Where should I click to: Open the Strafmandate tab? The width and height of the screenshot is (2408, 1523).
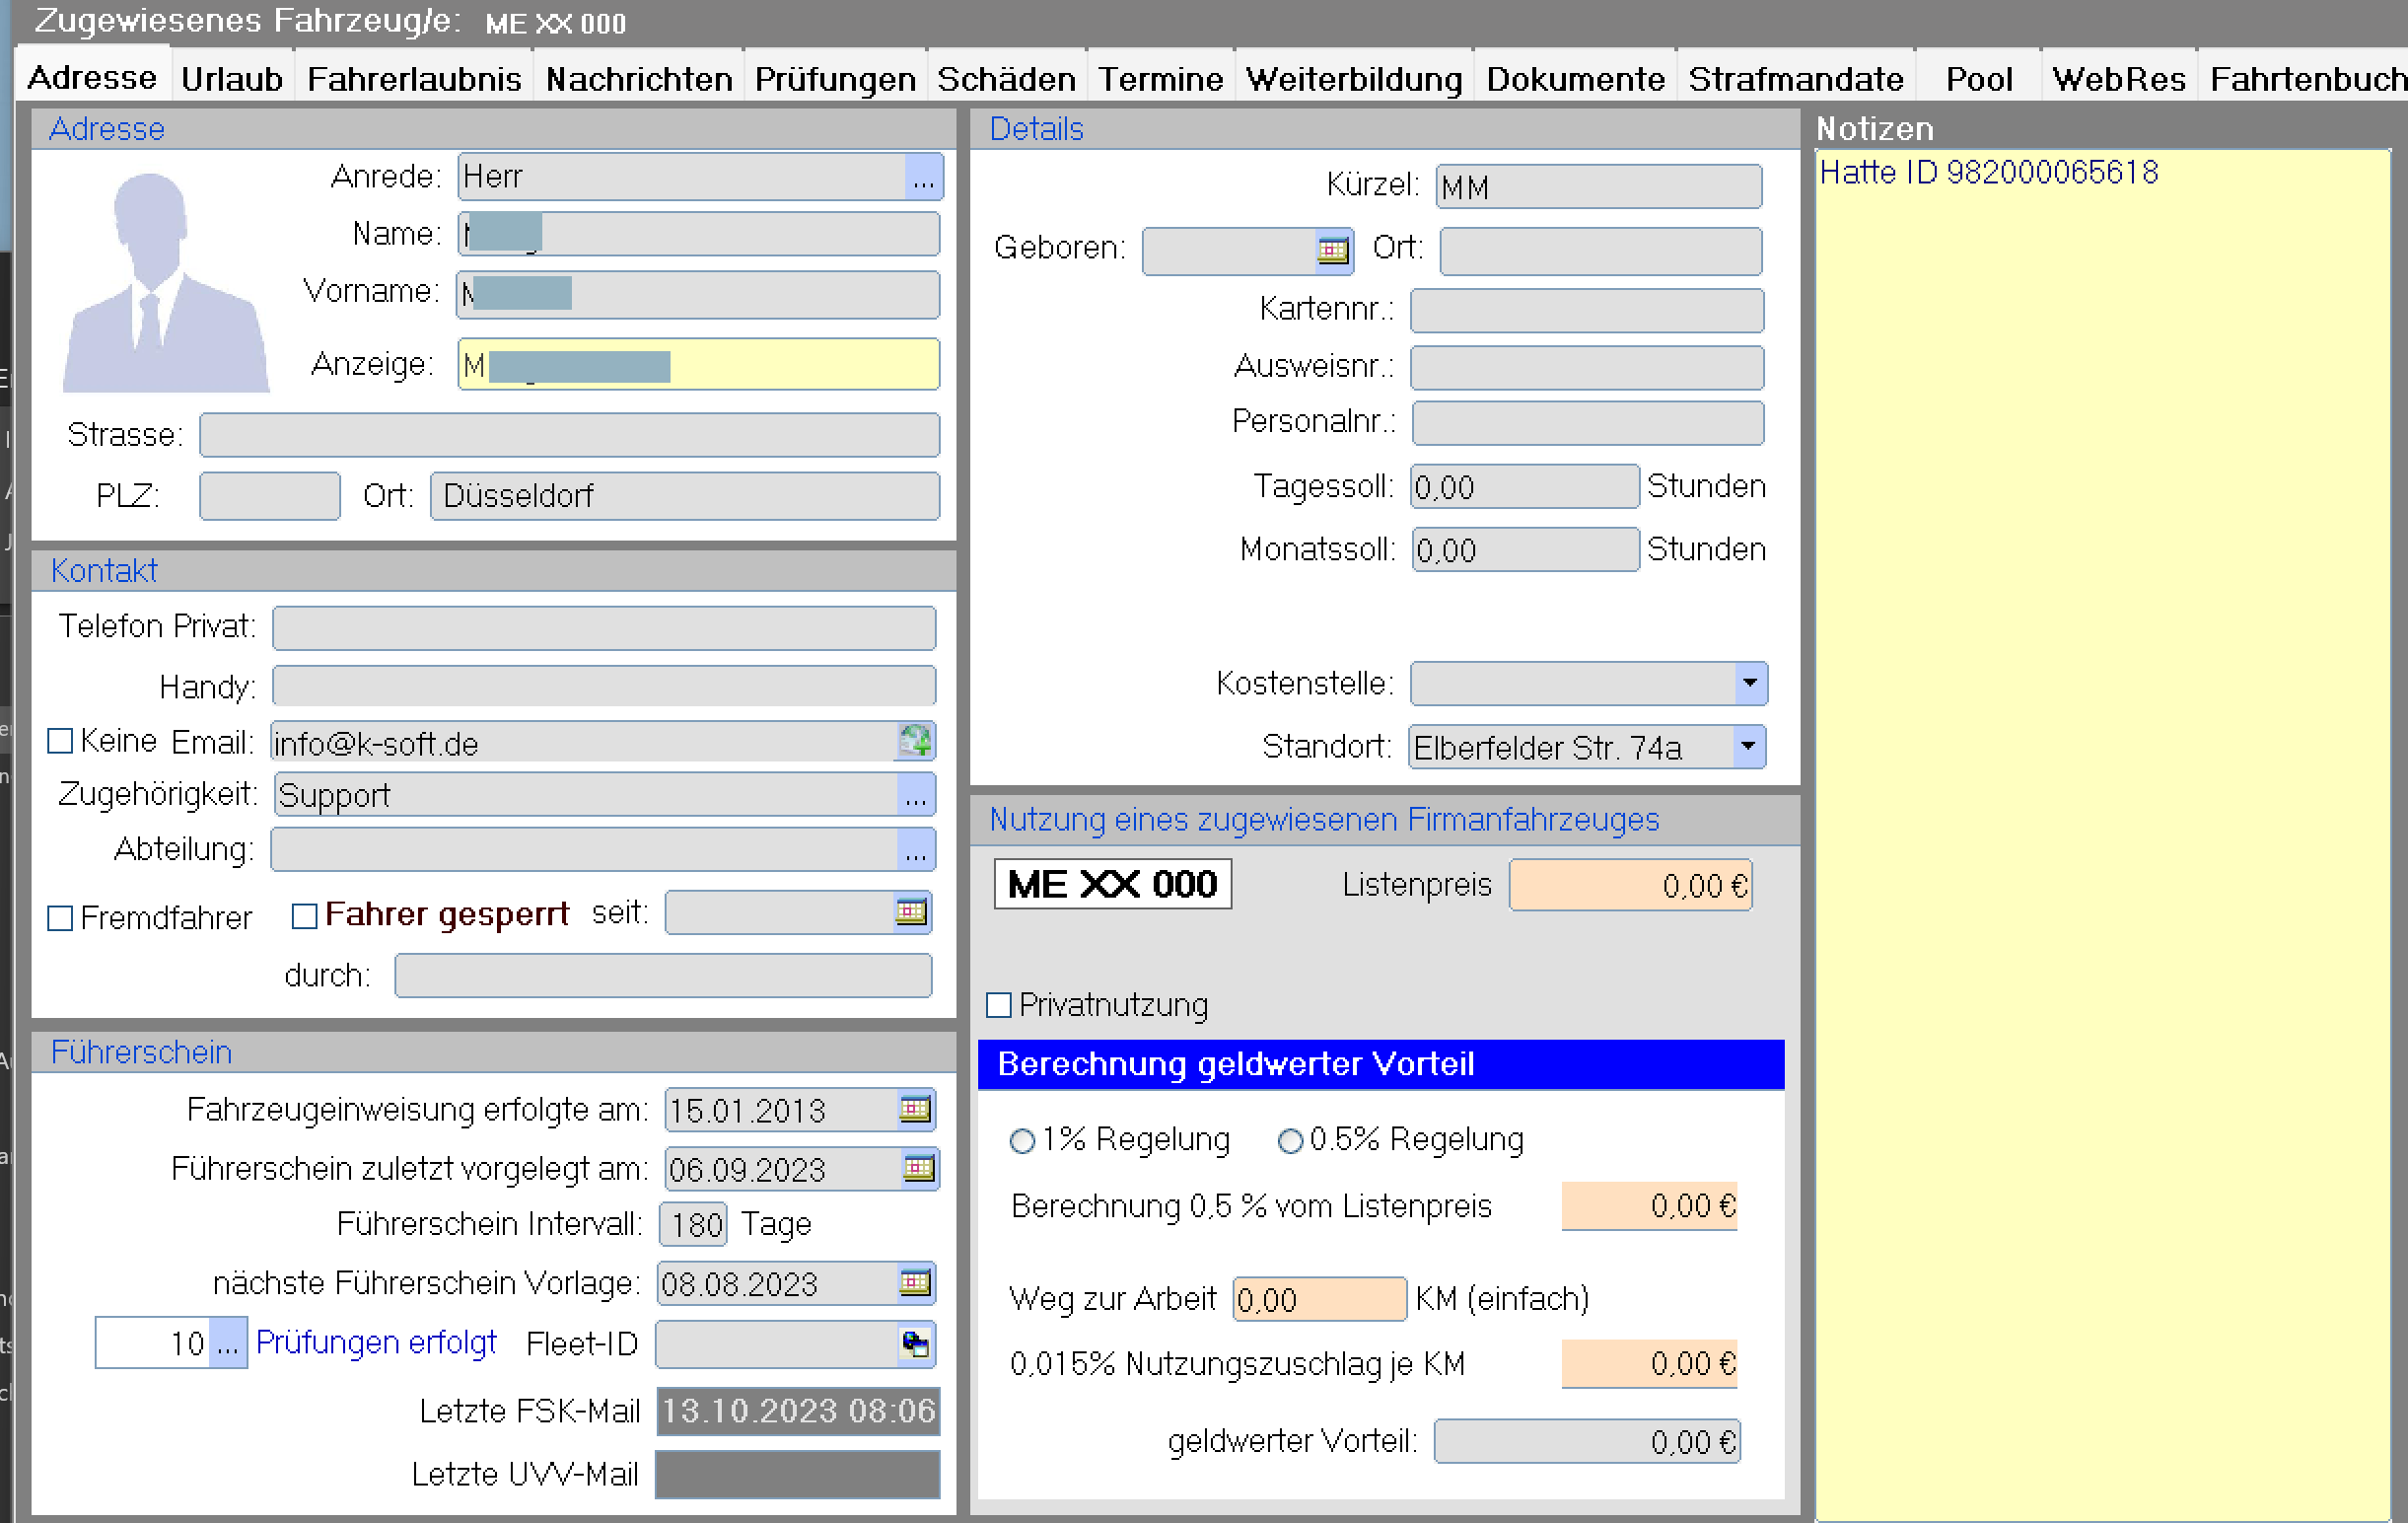(1795, 79)
